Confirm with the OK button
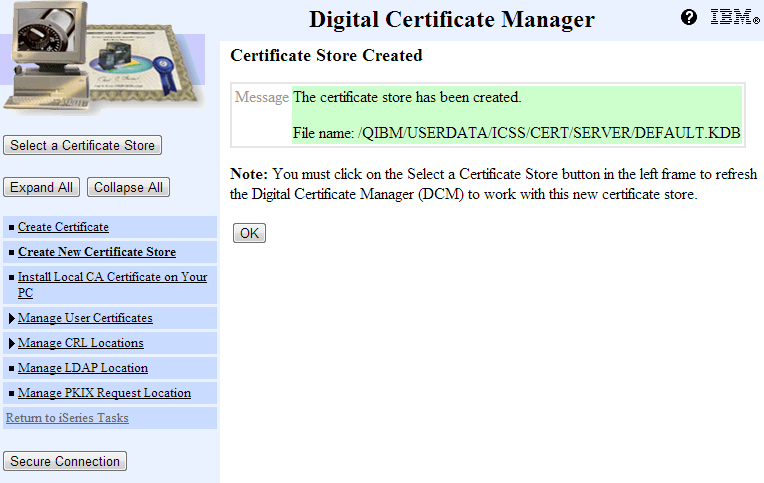The image size is (764, 483). point(249,233)
